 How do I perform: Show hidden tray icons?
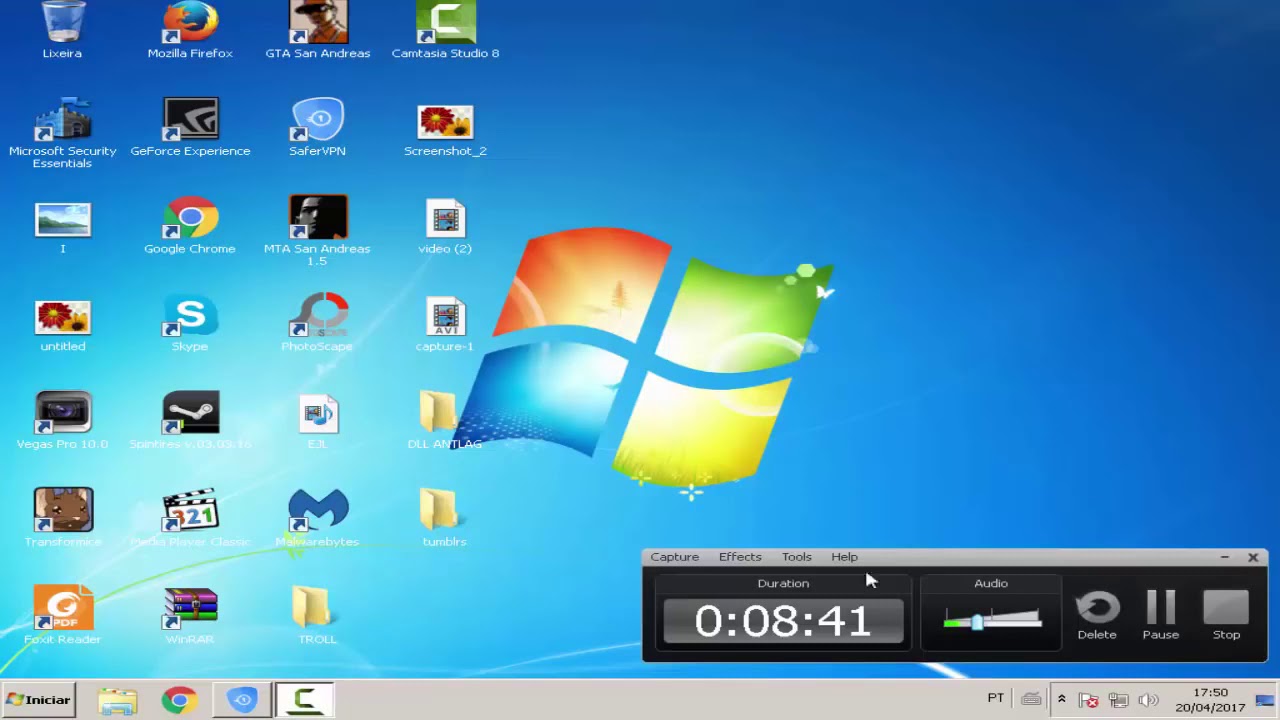pyautogui.click(x=1062, y=700)
